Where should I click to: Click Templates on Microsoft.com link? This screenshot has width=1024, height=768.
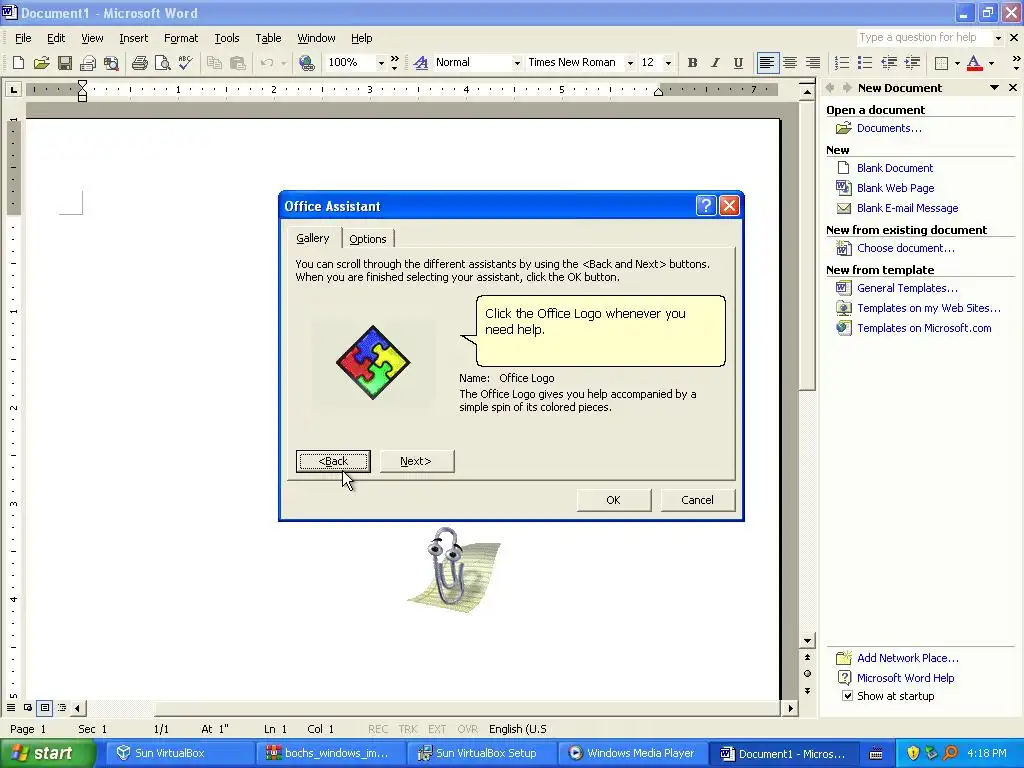point(924,328)
